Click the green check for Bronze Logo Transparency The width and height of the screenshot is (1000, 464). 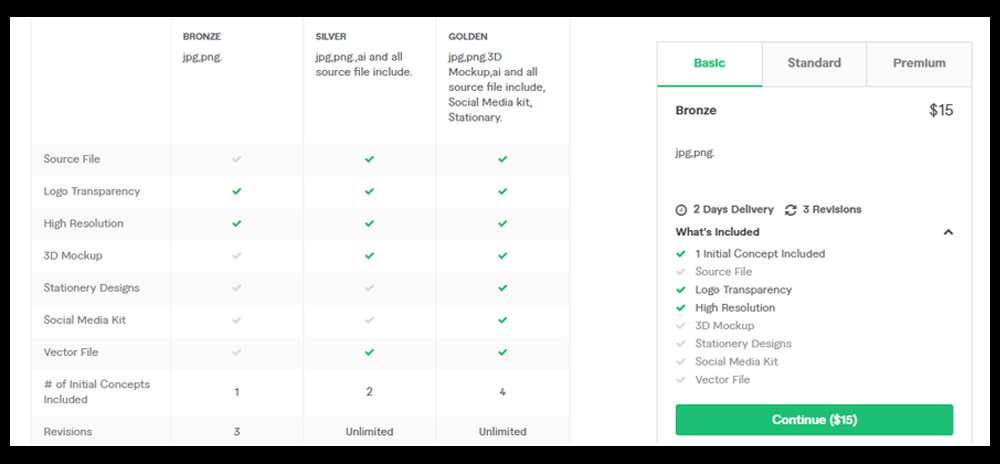point(237,191)
